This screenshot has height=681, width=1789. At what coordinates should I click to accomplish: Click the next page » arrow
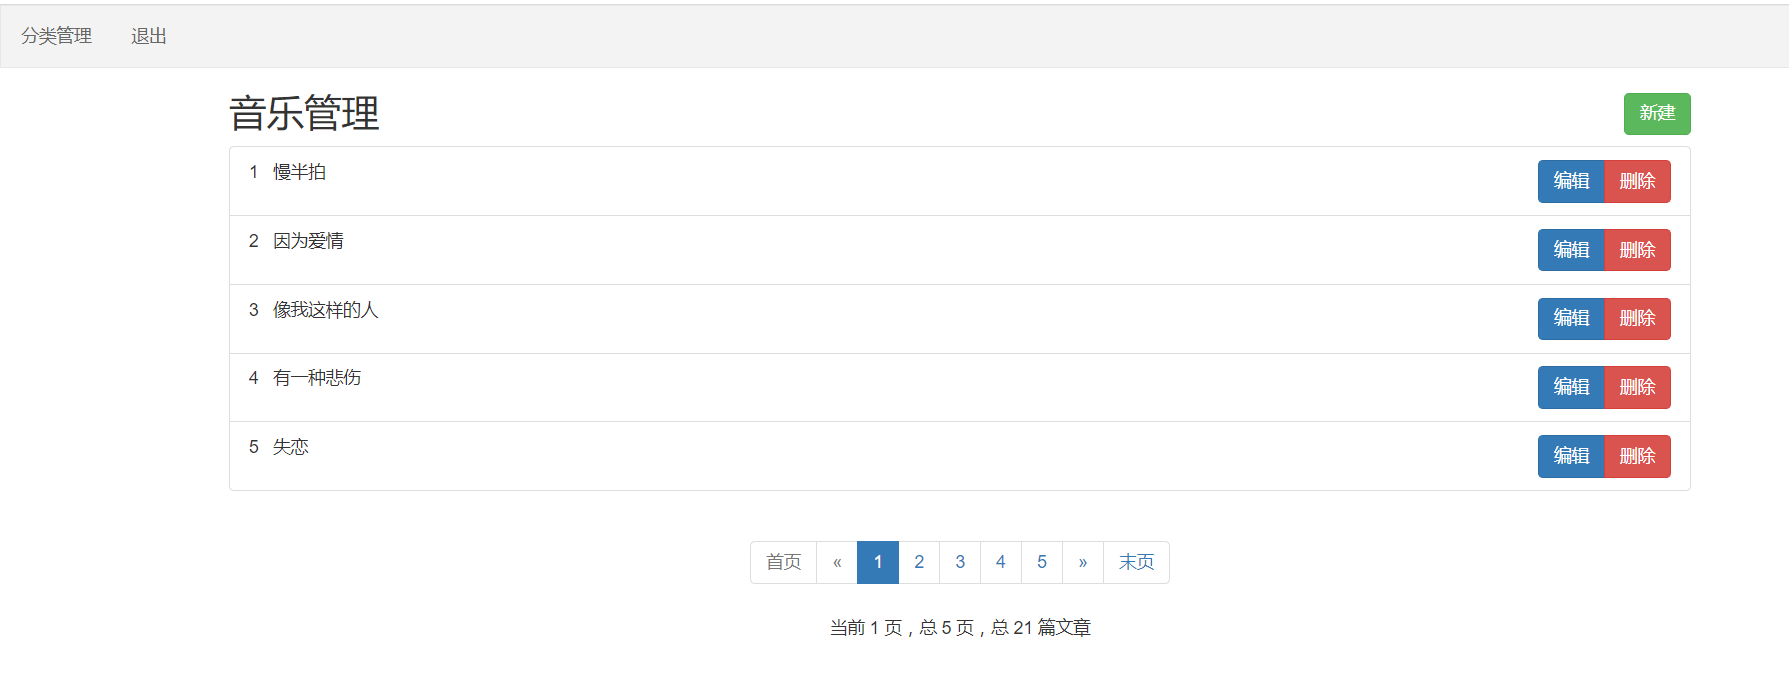click(x=1083, y=562)
